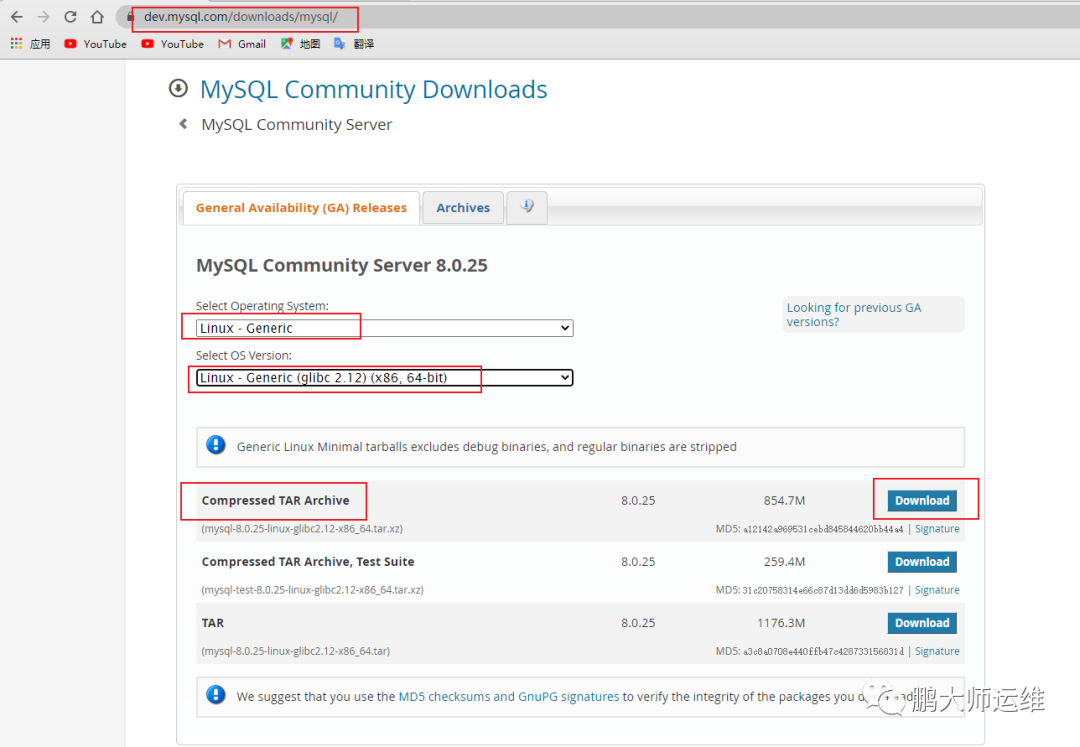Click filename mysql-8.0.25-linux-glibc2.12-x86_64.tar
The image size is (1080, 747).
(295, 651)
